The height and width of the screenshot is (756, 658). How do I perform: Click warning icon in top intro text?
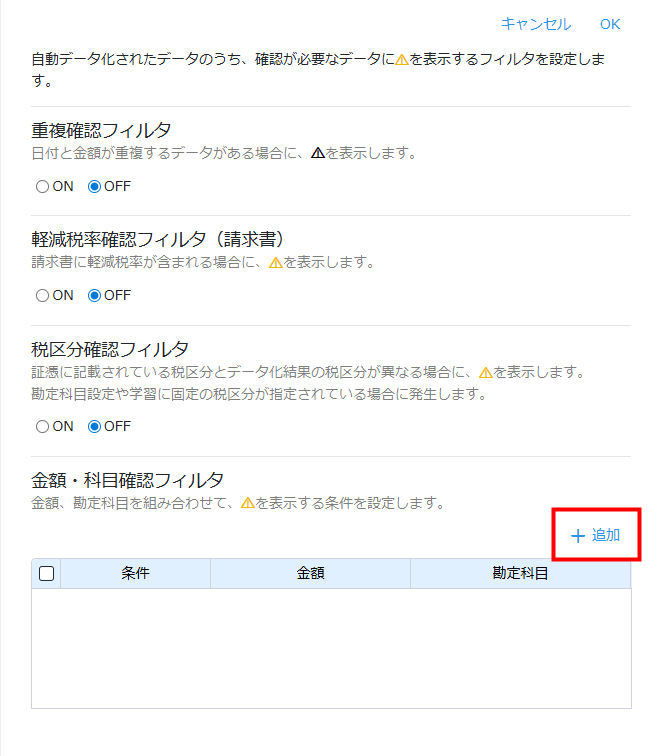(x=401, y=60)
